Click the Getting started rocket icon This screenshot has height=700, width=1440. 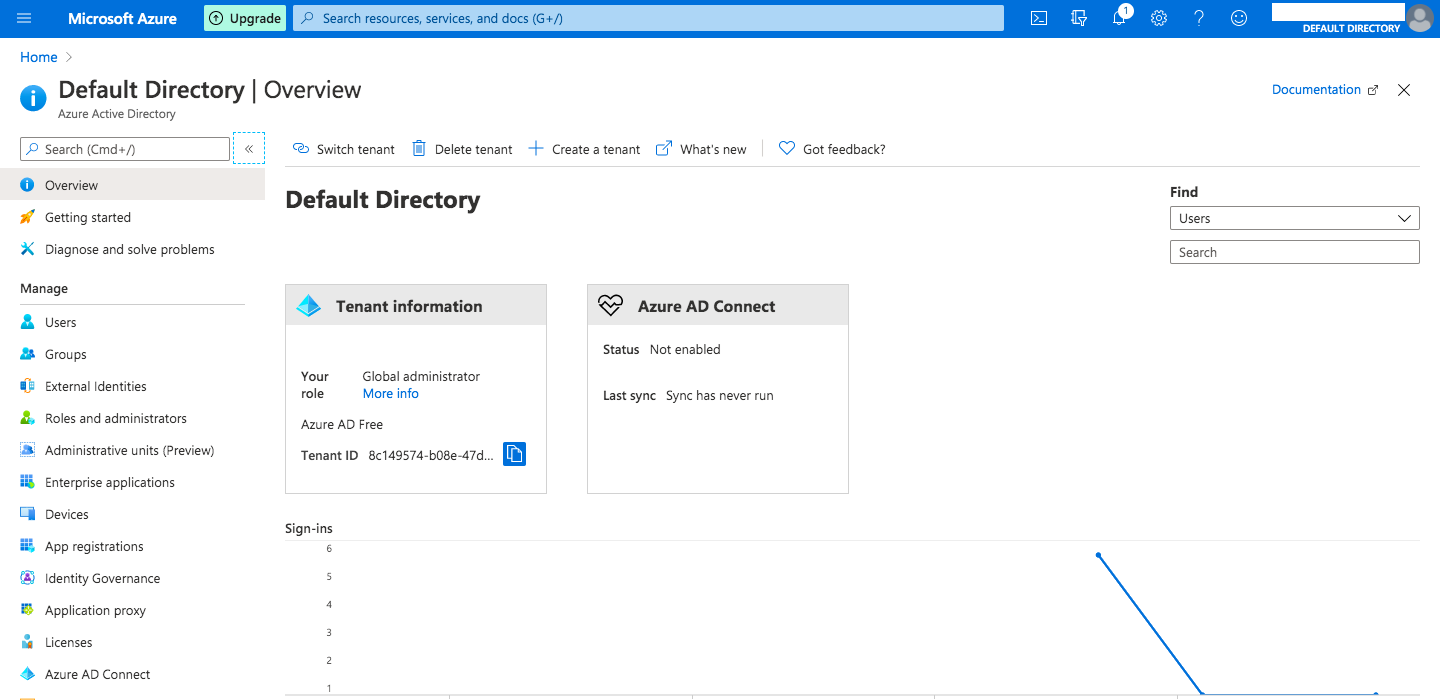tap(27, 217)
